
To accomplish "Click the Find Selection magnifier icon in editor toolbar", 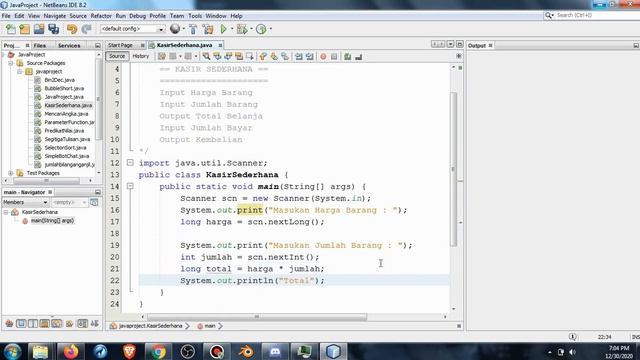I will coord(207,56).
